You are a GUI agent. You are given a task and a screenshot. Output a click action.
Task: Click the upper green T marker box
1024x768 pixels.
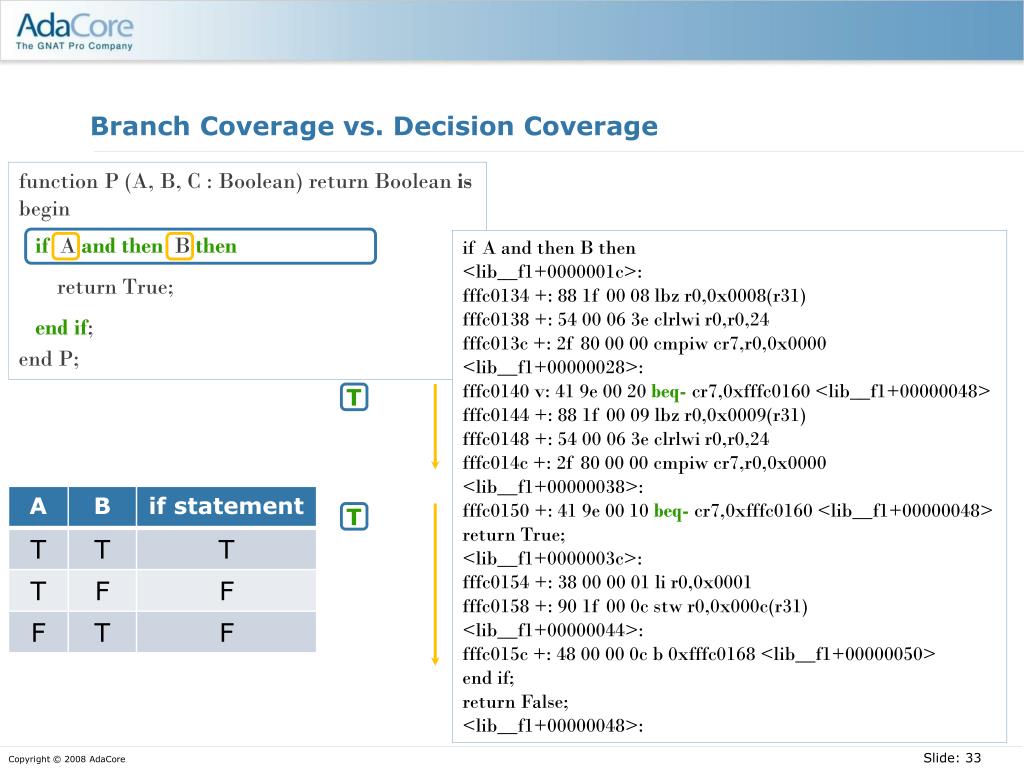coord(353,398)
